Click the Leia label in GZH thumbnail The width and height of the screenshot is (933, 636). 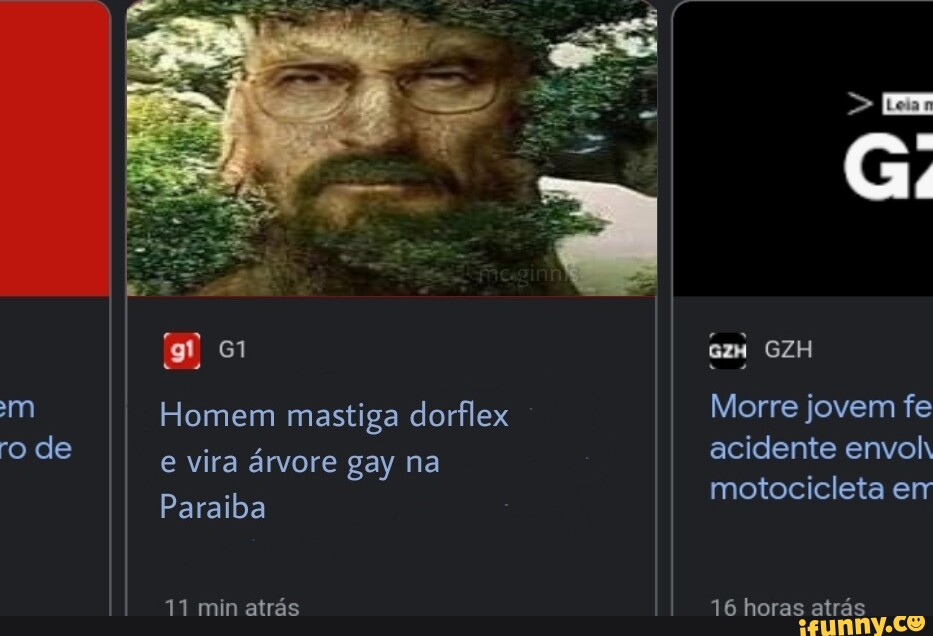pyautogui.click(x=907, y=105)
